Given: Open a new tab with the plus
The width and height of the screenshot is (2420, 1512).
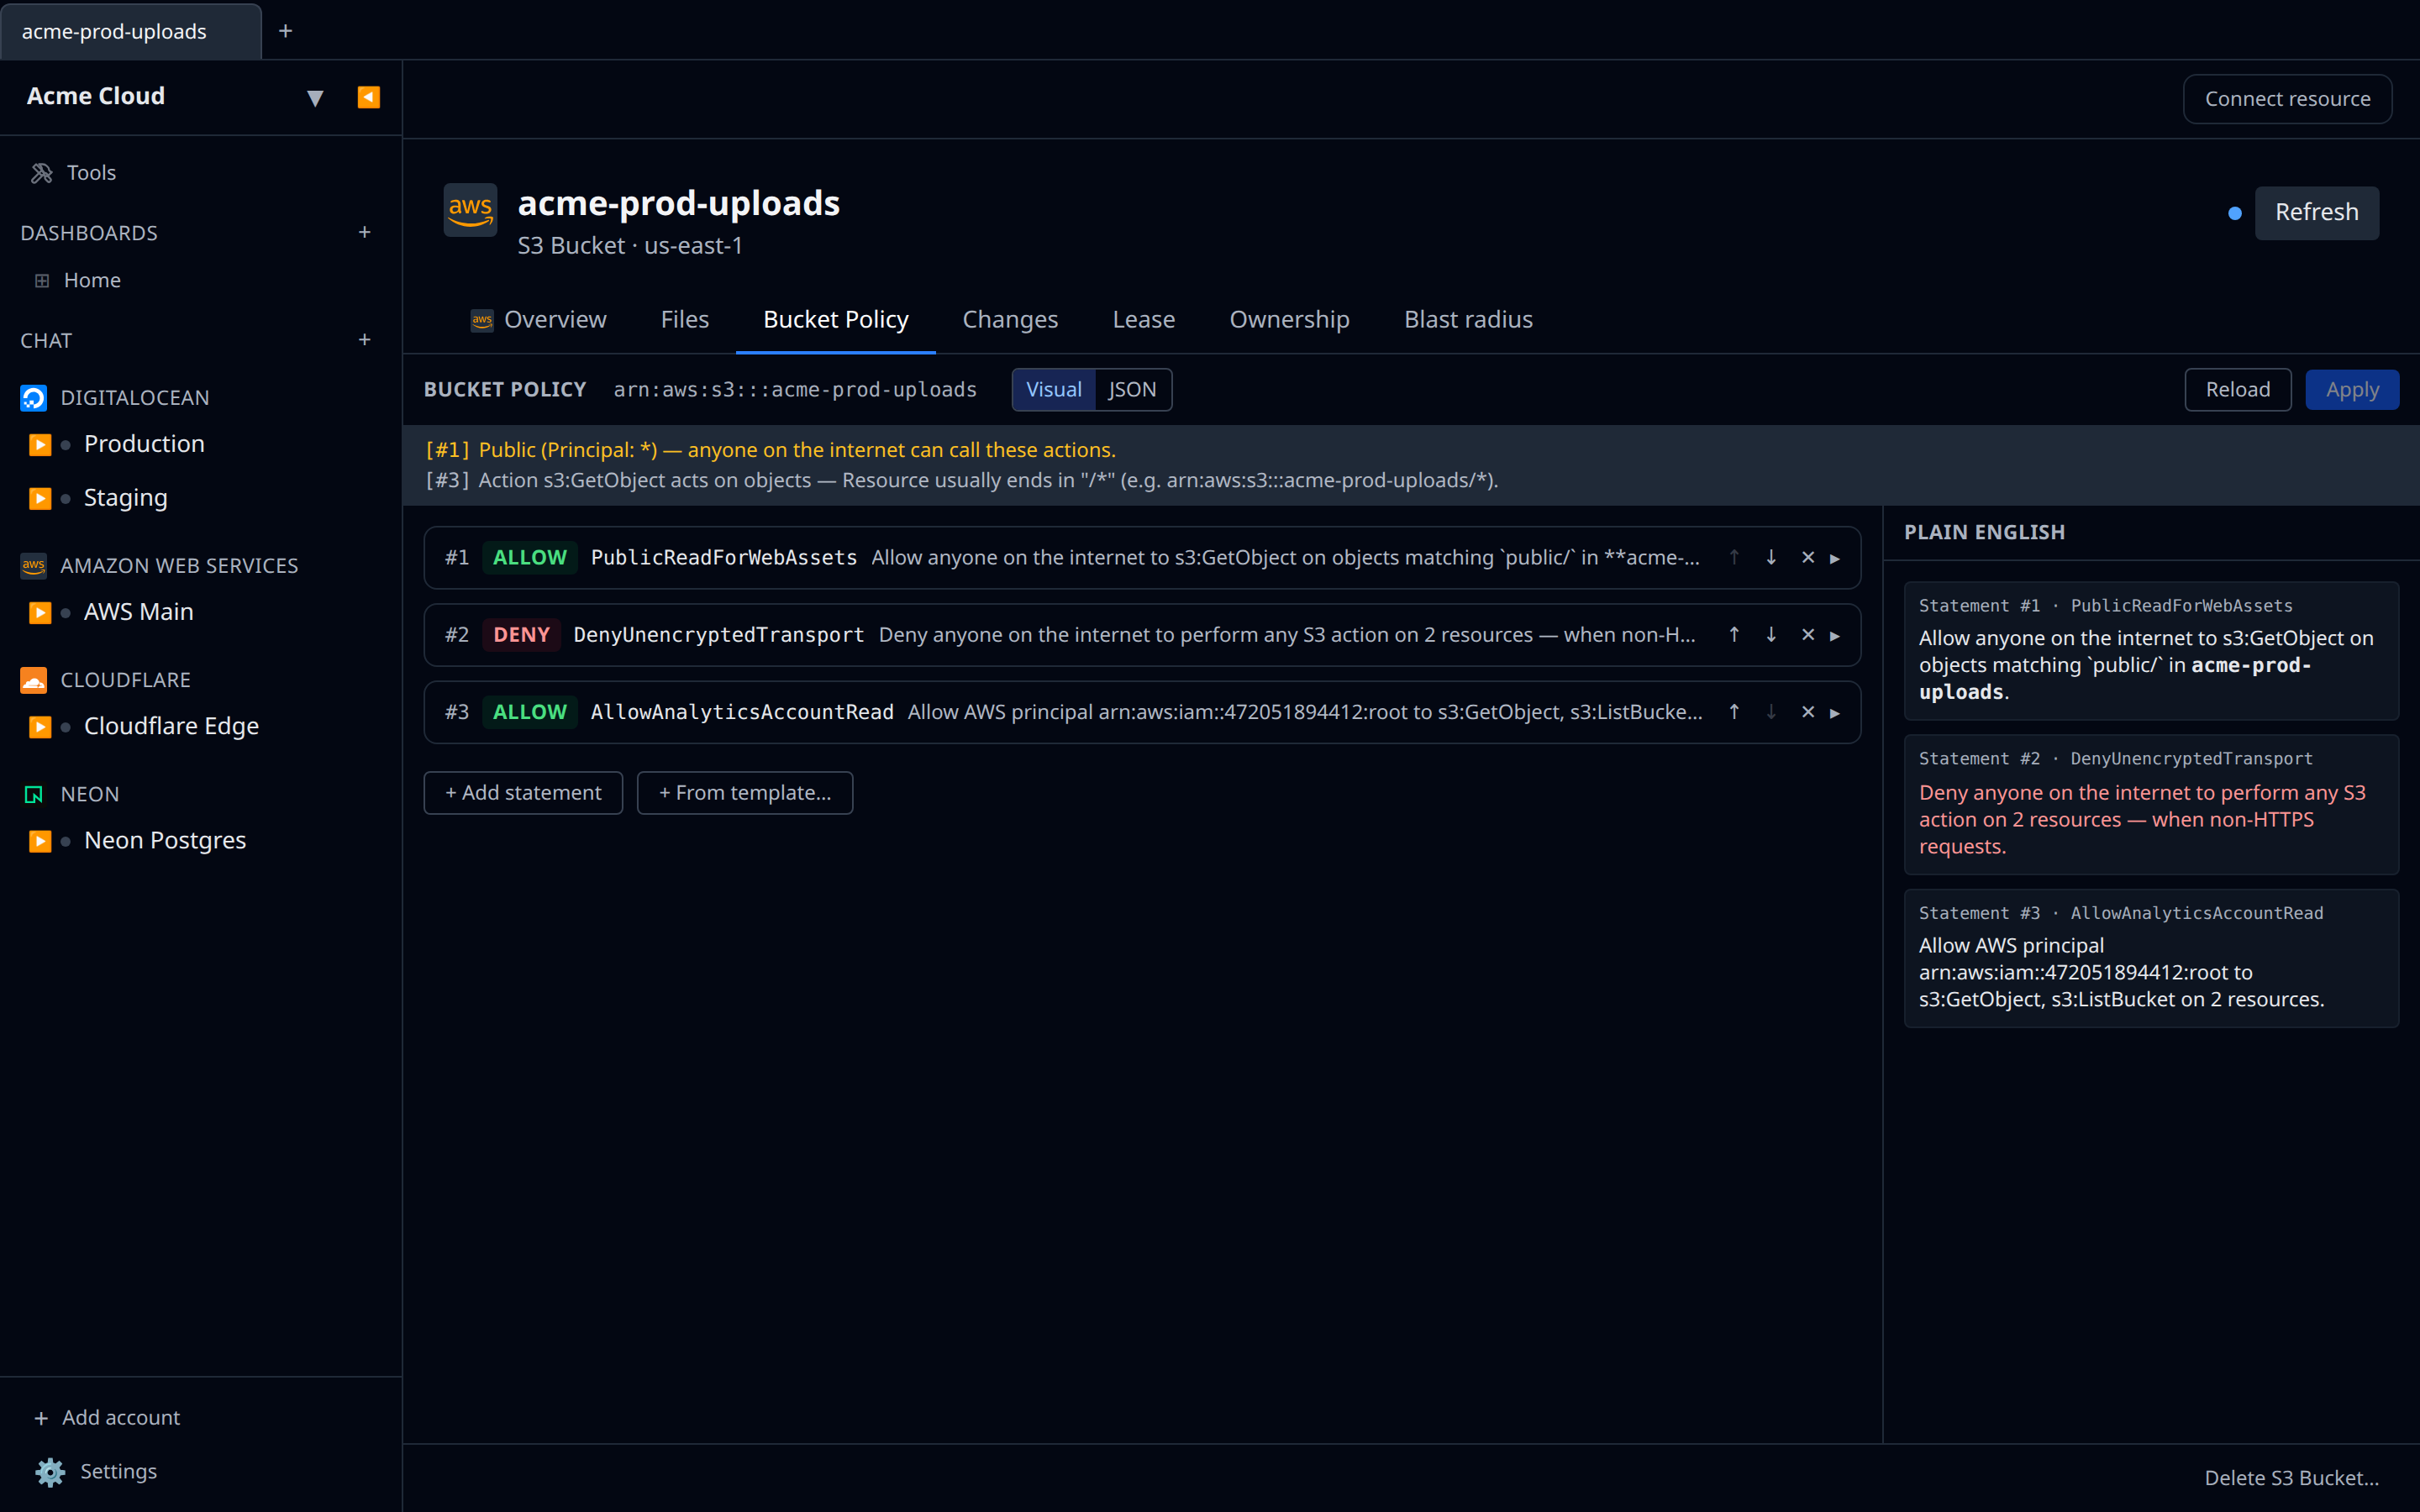Looking at the screenshot, I should (285, 31).
